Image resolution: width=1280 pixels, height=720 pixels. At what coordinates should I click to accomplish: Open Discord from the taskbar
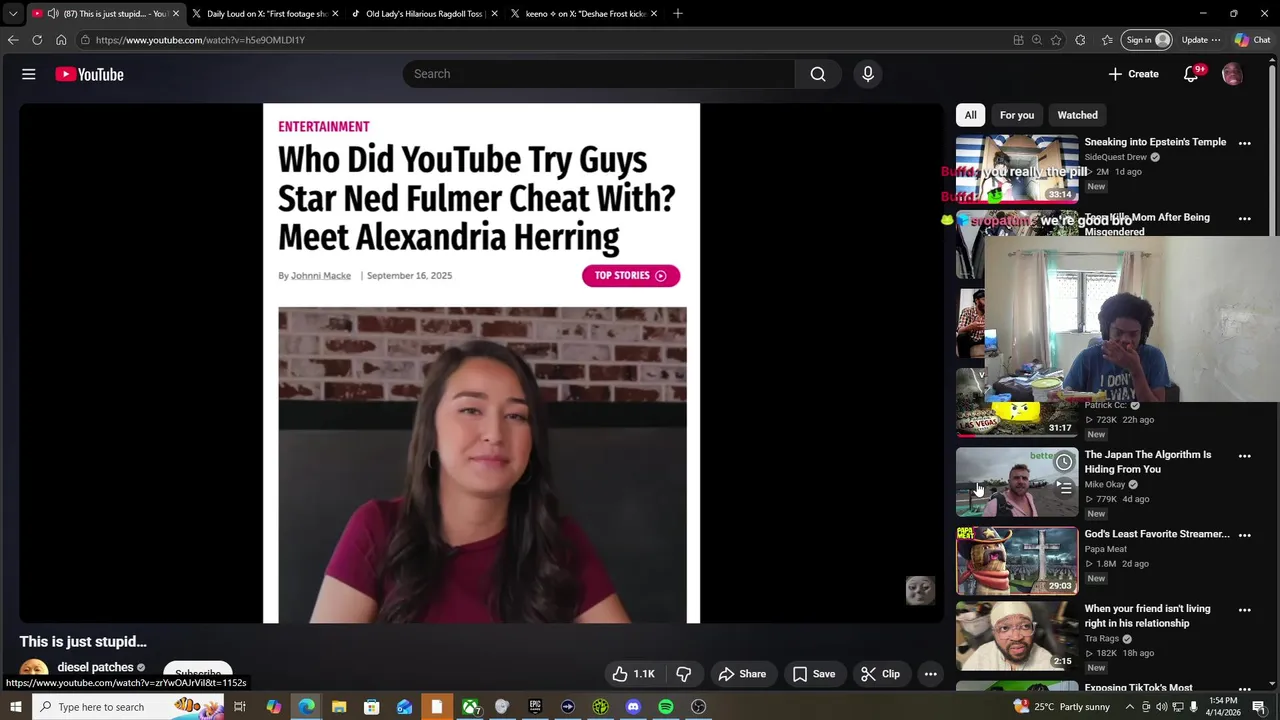[633, 707]
